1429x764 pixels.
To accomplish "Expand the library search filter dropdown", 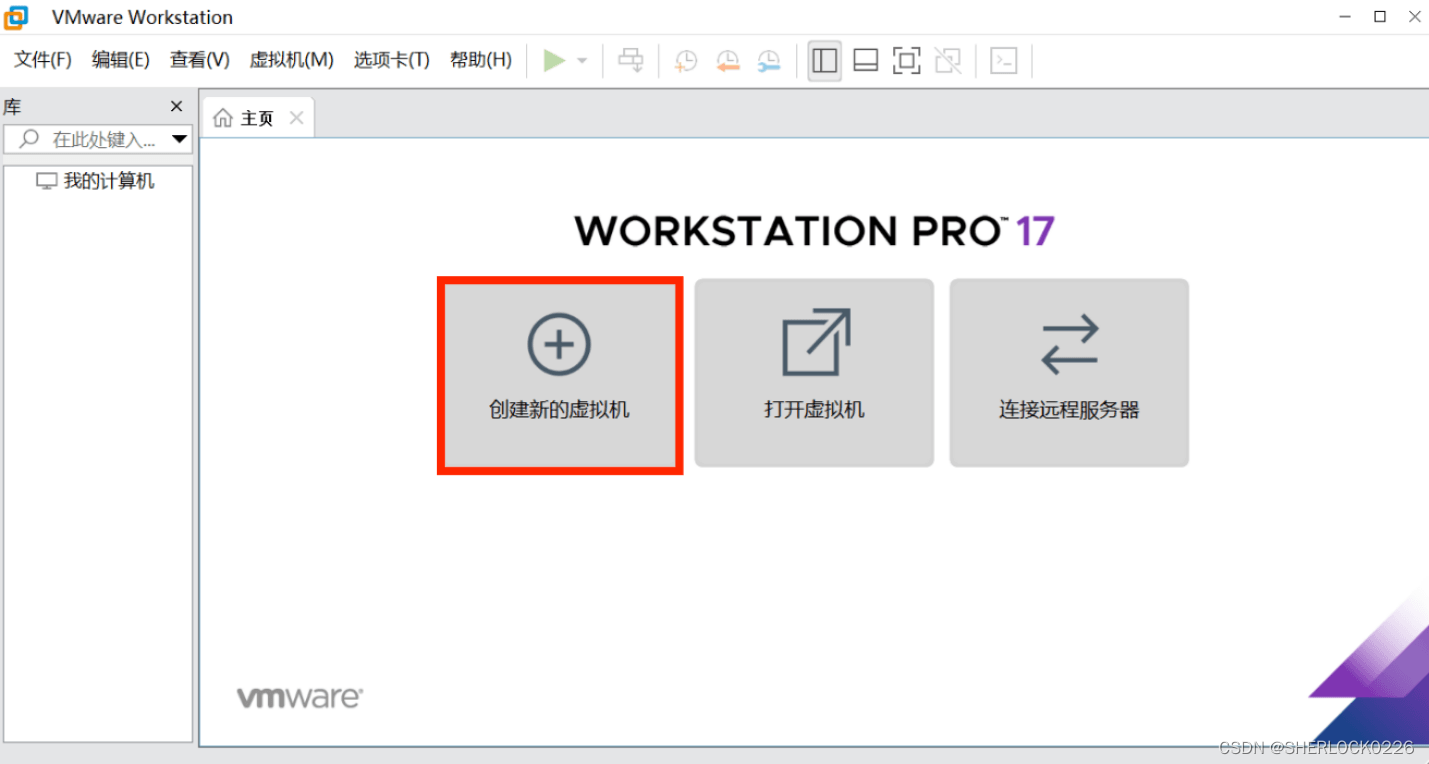I will click(180, 139).
